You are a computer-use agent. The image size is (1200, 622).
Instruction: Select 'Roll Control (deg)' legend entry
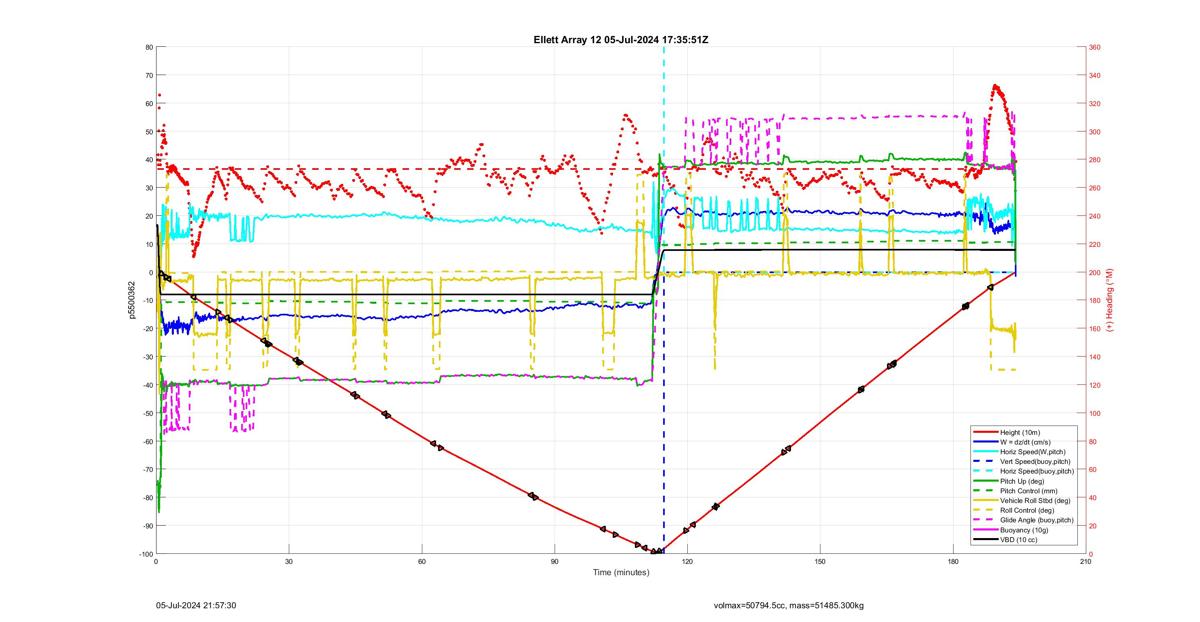[1028, 510]
